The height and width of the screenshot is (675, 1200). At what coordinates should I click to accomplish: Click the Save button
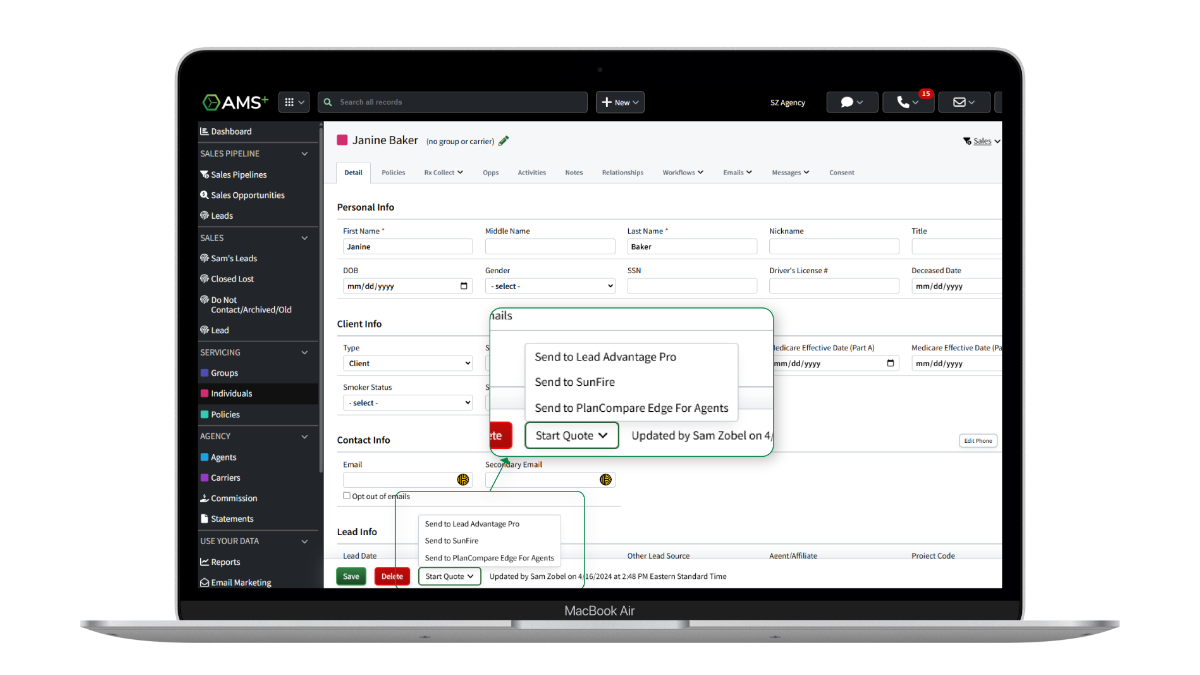pyautogui.click(x=351, y=576)
